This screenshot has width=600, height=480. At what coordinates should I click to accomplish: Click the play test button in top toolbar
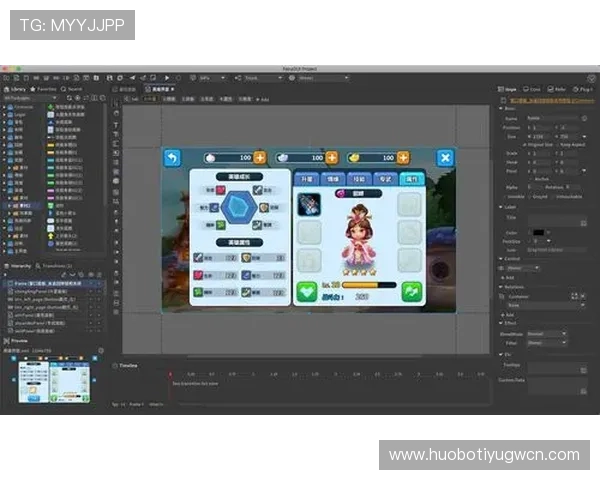click(x=167, y=78)
